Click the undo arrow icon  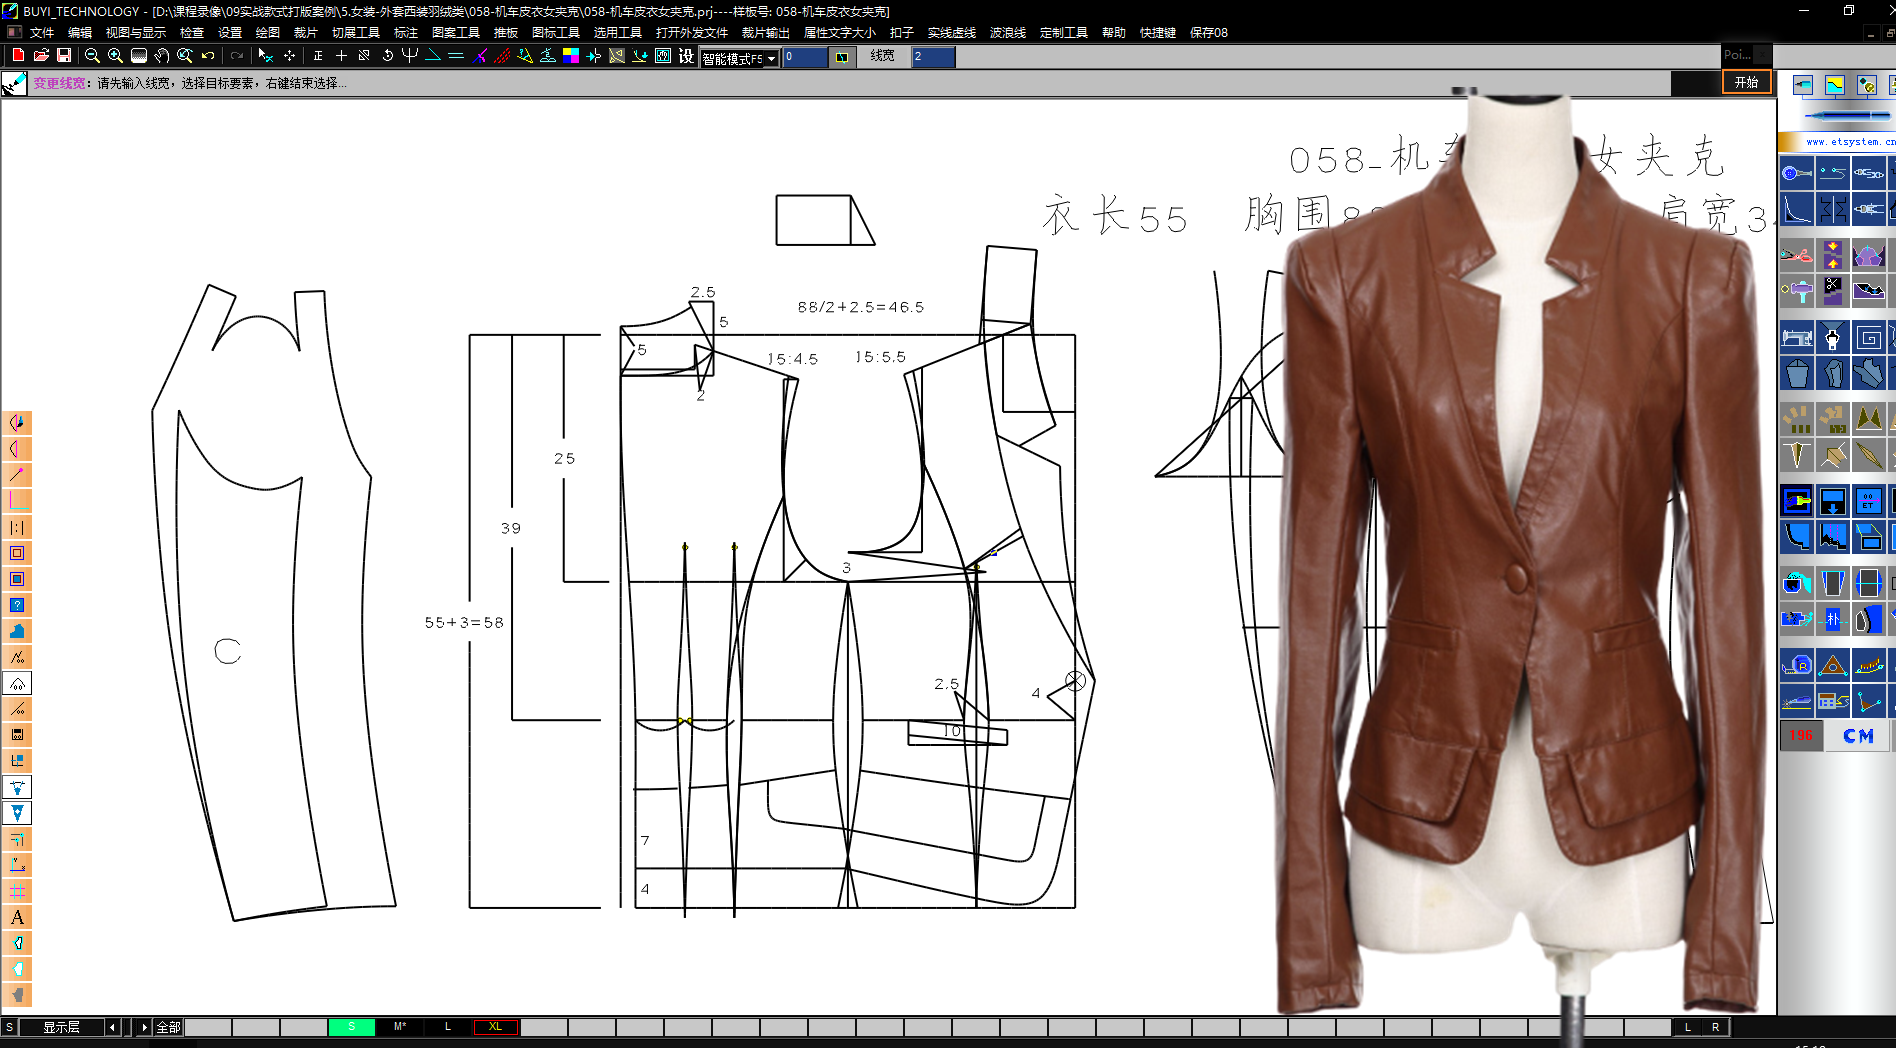click(x=208, y=56)
